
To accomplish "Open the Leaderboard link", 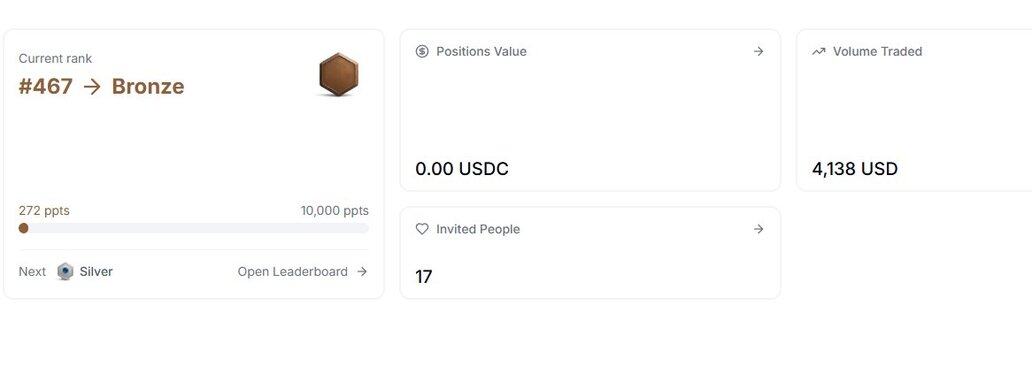I will tap(292, 271).
